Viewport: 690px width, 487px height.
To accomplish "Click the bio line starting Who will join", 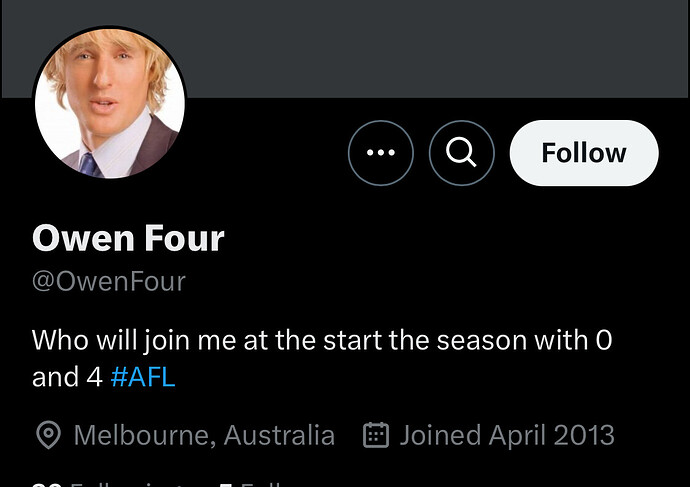I will (322, 341).
